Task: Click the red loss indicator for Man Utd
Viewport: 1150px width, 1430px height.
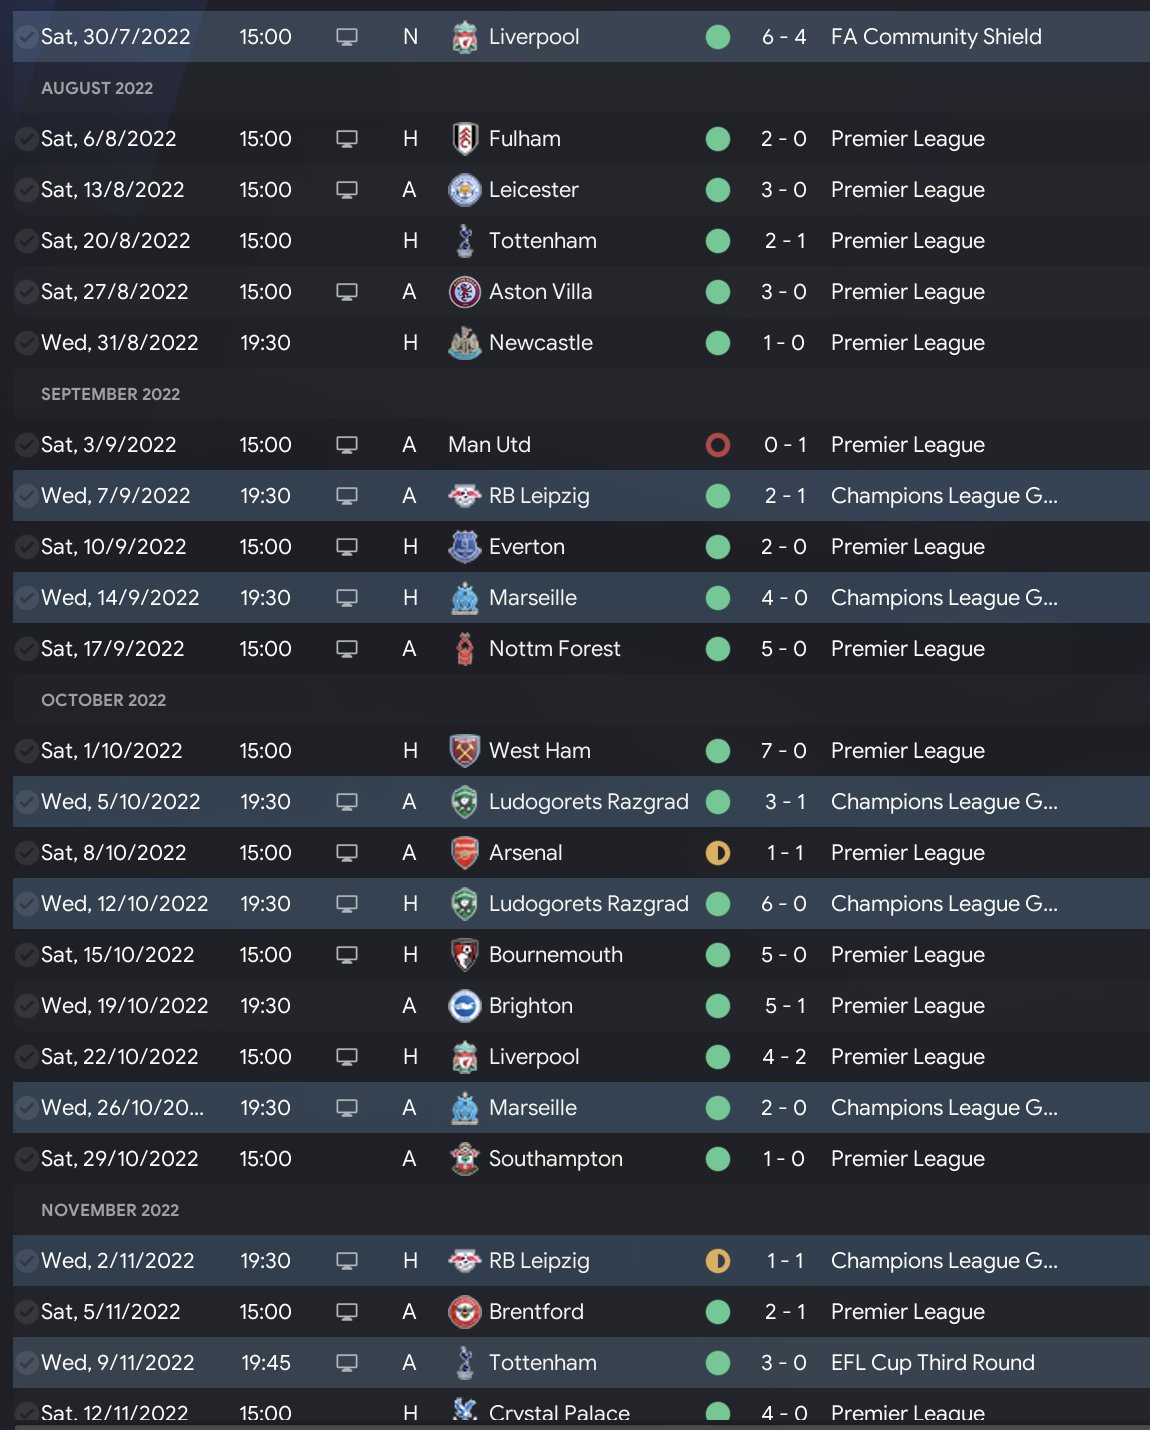Action: [x=718, y=445]
